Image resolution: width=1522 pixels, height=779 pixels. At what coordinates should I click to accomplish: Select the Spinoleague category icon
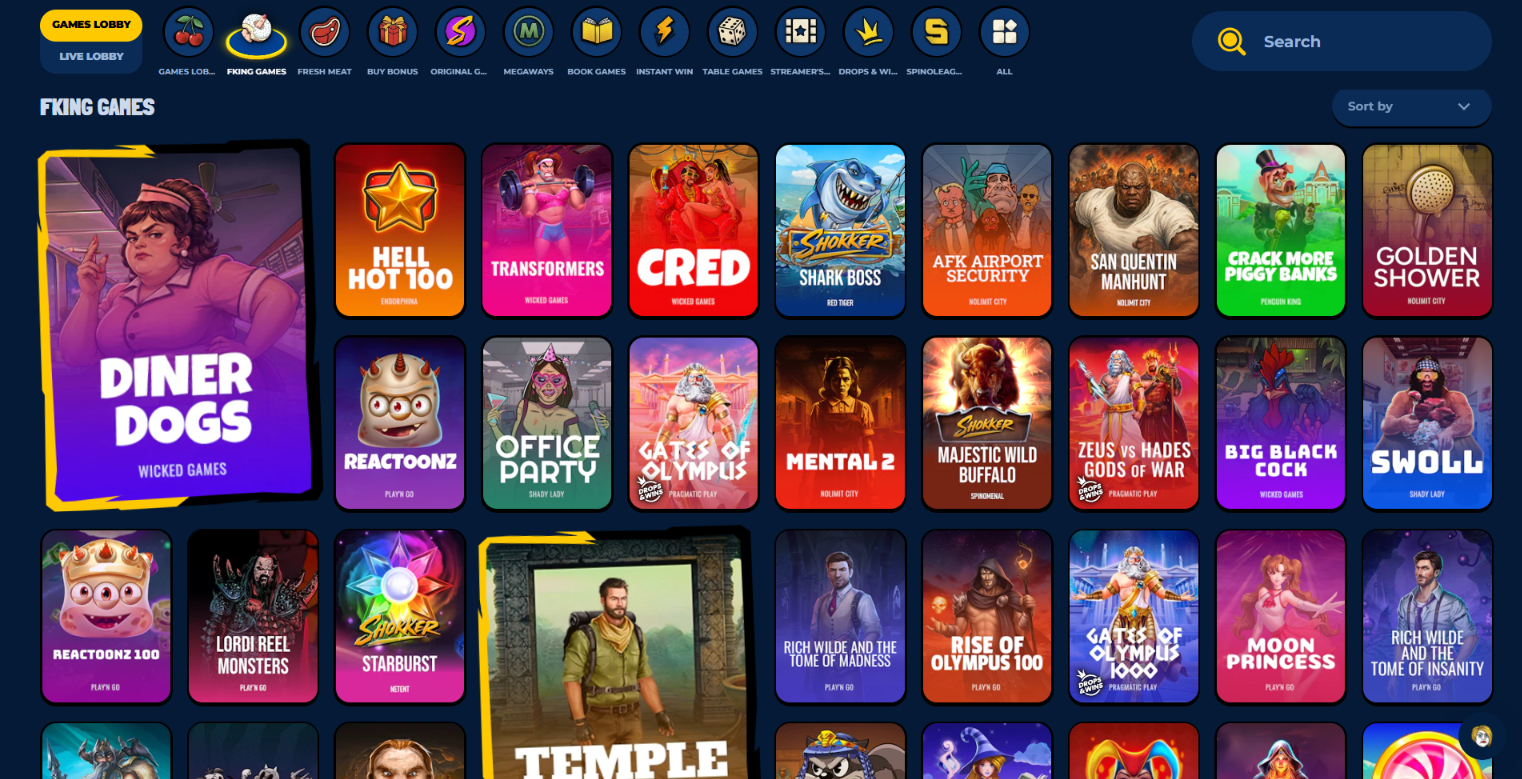click(x=936, y=33)
